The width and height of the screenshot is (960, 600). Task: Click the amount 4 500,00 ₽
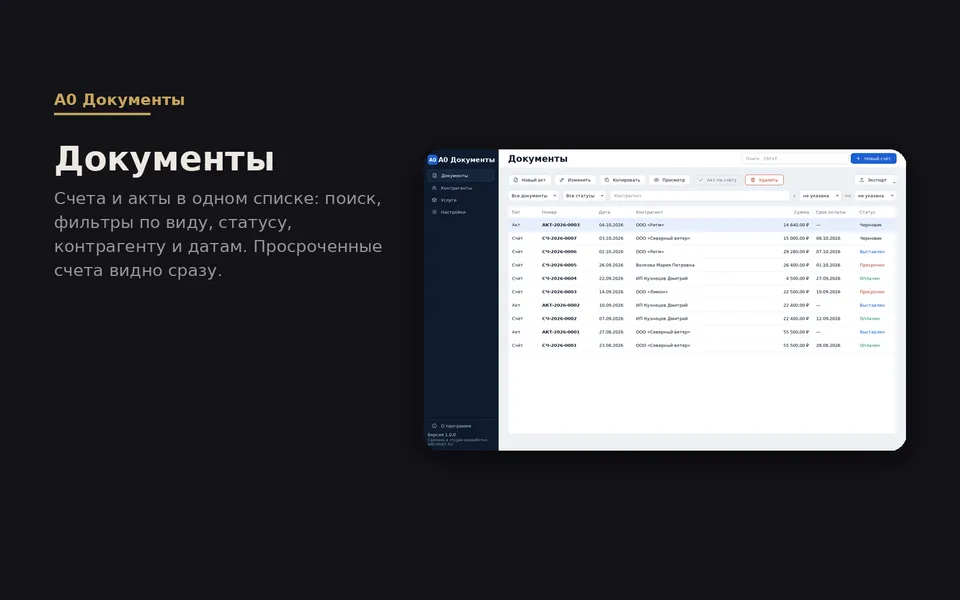tap(797, 279)
